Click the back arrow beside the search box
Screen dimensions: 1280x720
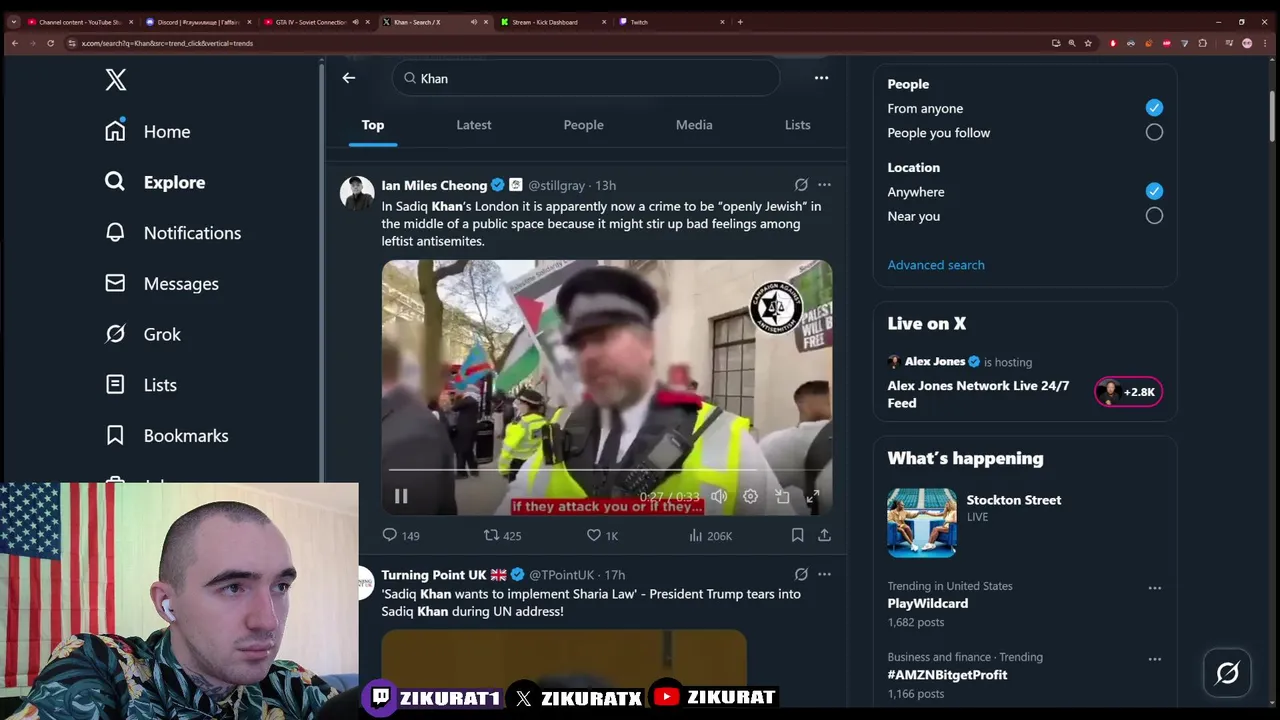349,78
